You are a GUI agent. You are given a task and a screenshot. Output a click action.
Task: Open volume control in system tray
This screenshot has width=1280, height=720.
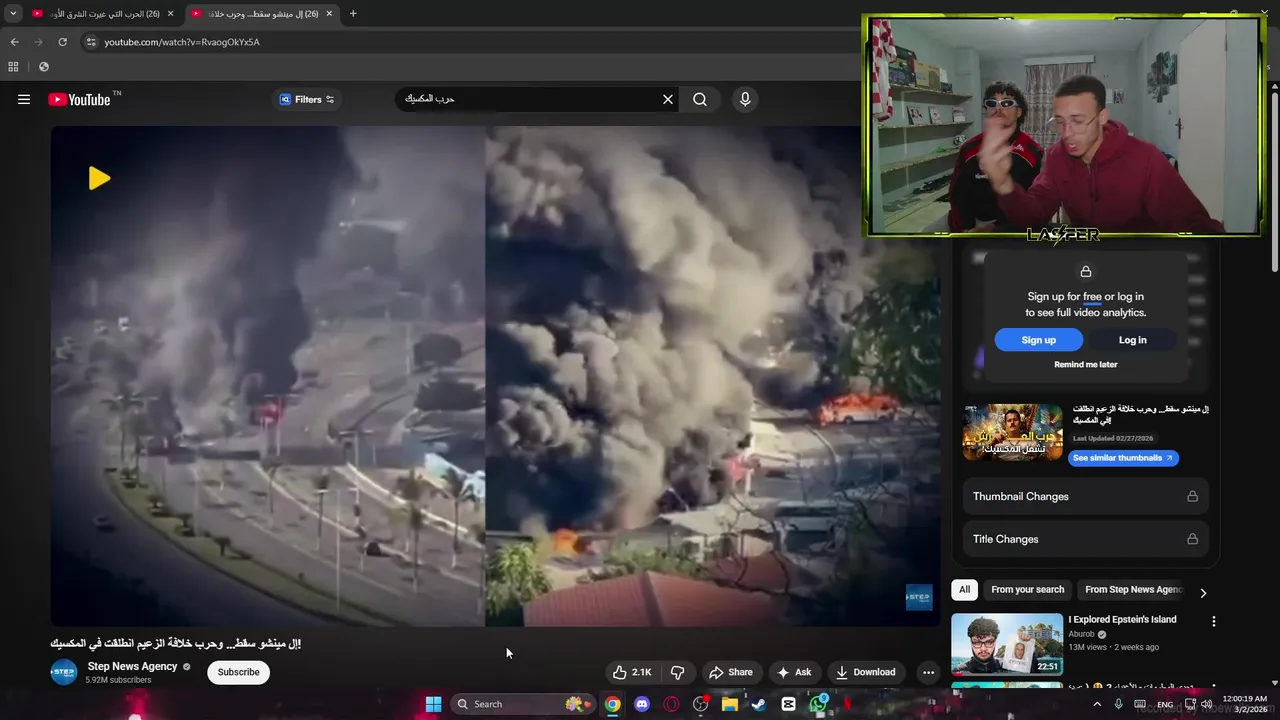click(1206, 704)
